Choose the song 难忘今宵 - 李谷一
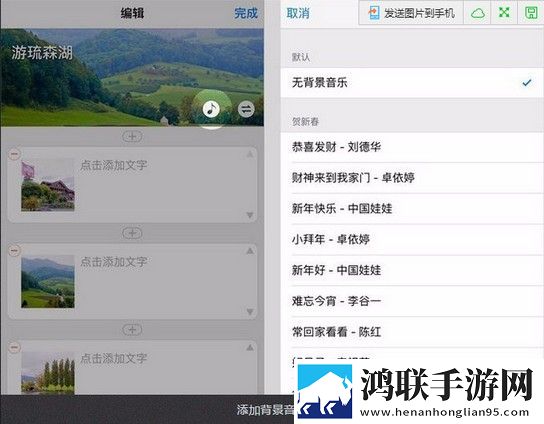 (x=412, y=301)
